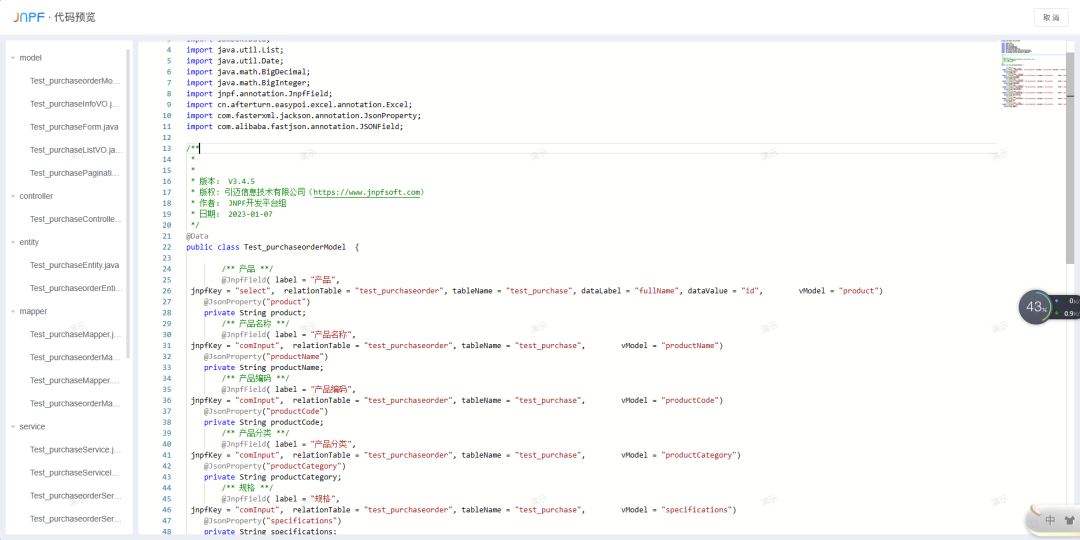The image size is (1080, 540).
Task: Click line number 13 in the gutter
Action: (x=166, y=148)
